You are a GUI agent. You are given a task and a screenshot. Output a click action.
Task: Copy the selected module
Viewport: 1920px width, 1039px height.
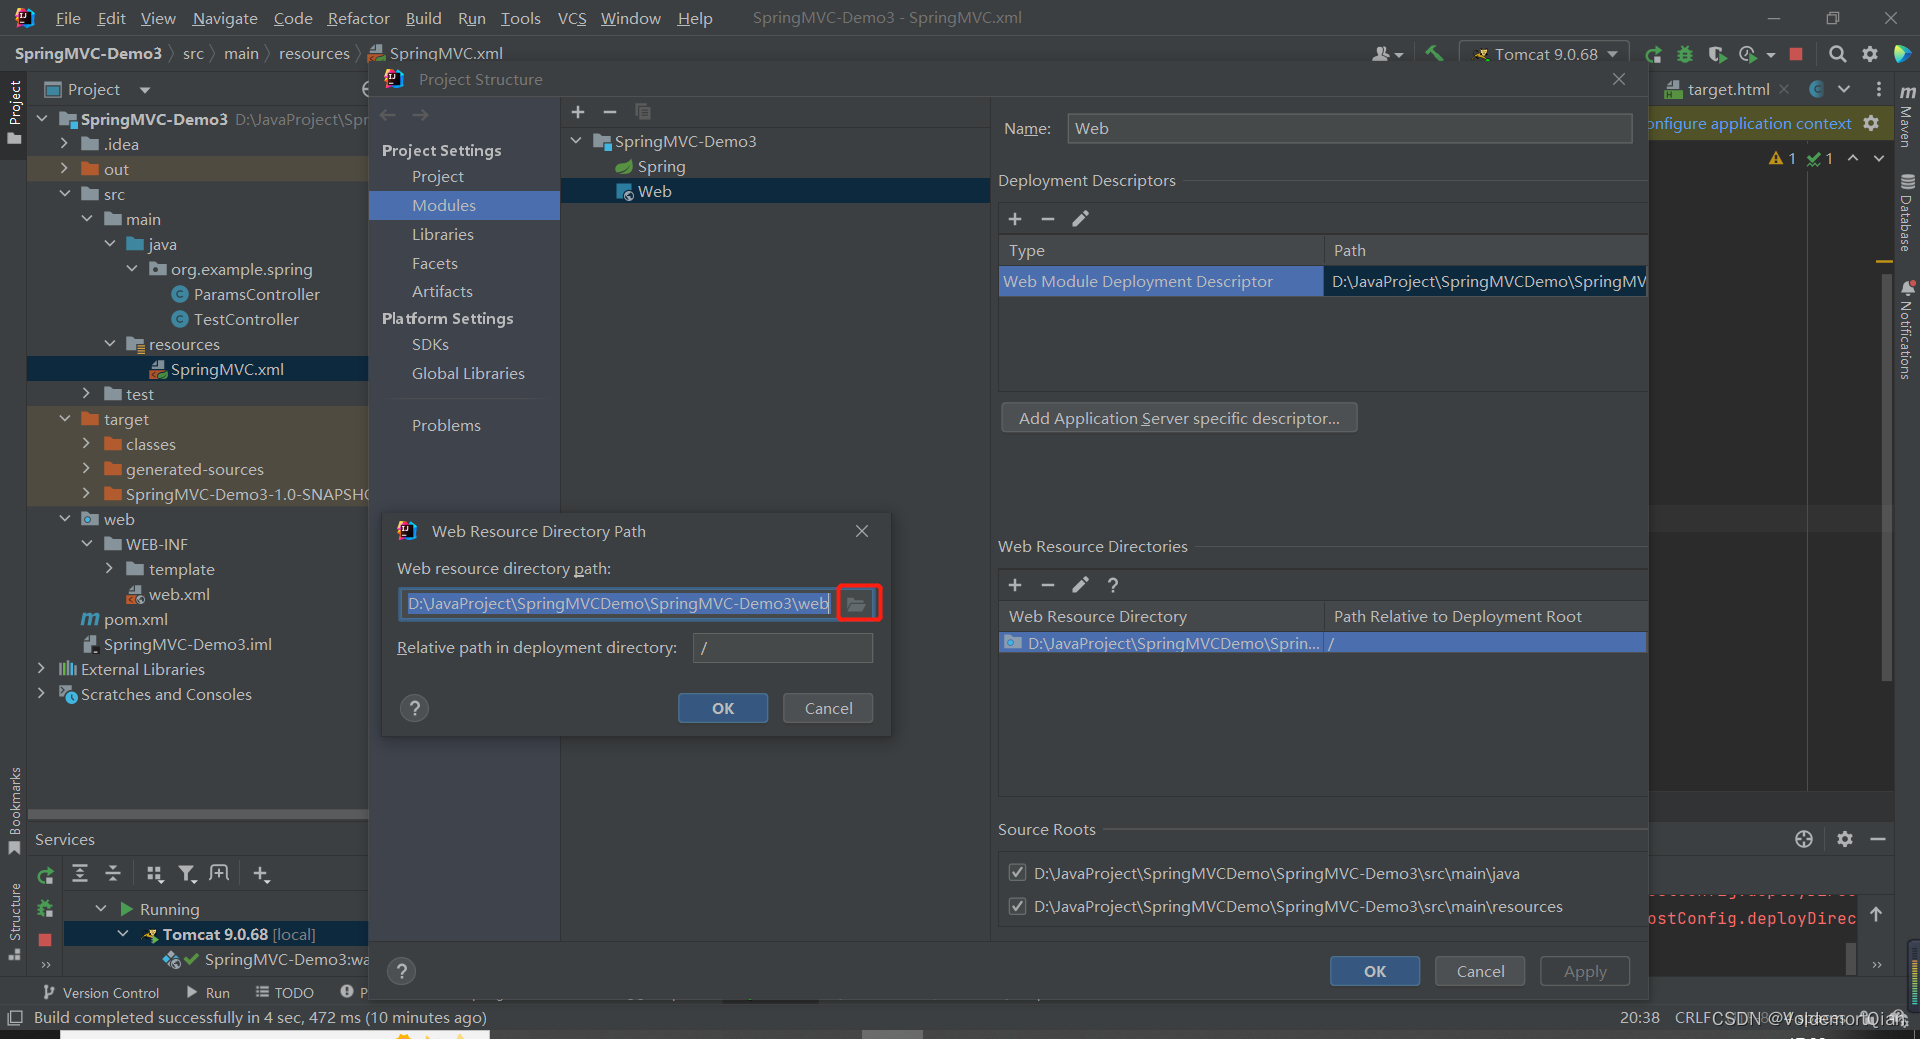(643, 112)
